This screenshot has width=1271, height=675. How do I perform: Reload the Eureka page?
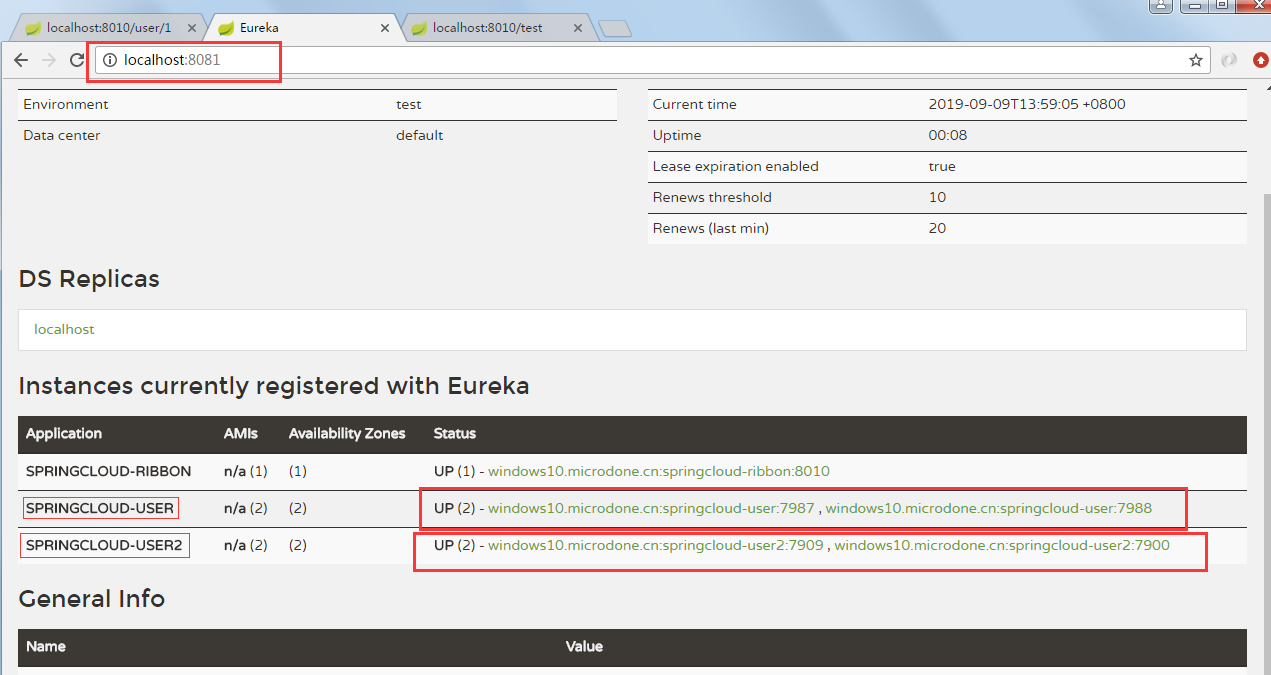(x=76, y=61)
